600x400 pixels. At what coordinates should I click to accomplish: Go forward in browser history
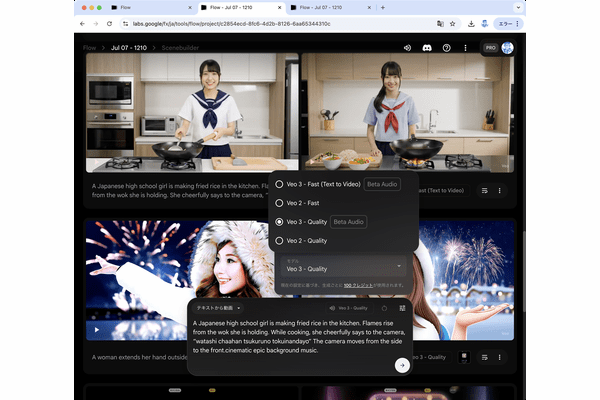coord(96,24)
